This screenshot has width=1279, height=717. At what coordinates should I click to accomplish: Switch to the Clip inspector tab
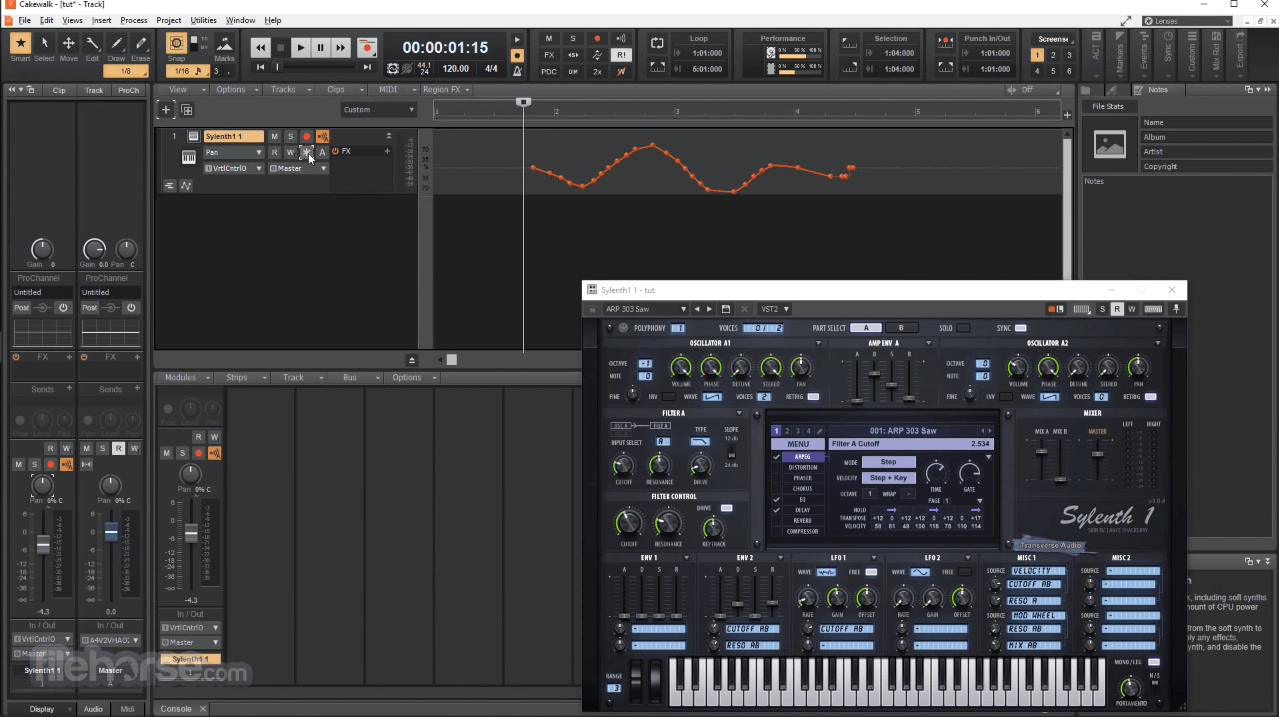(59, 90)
